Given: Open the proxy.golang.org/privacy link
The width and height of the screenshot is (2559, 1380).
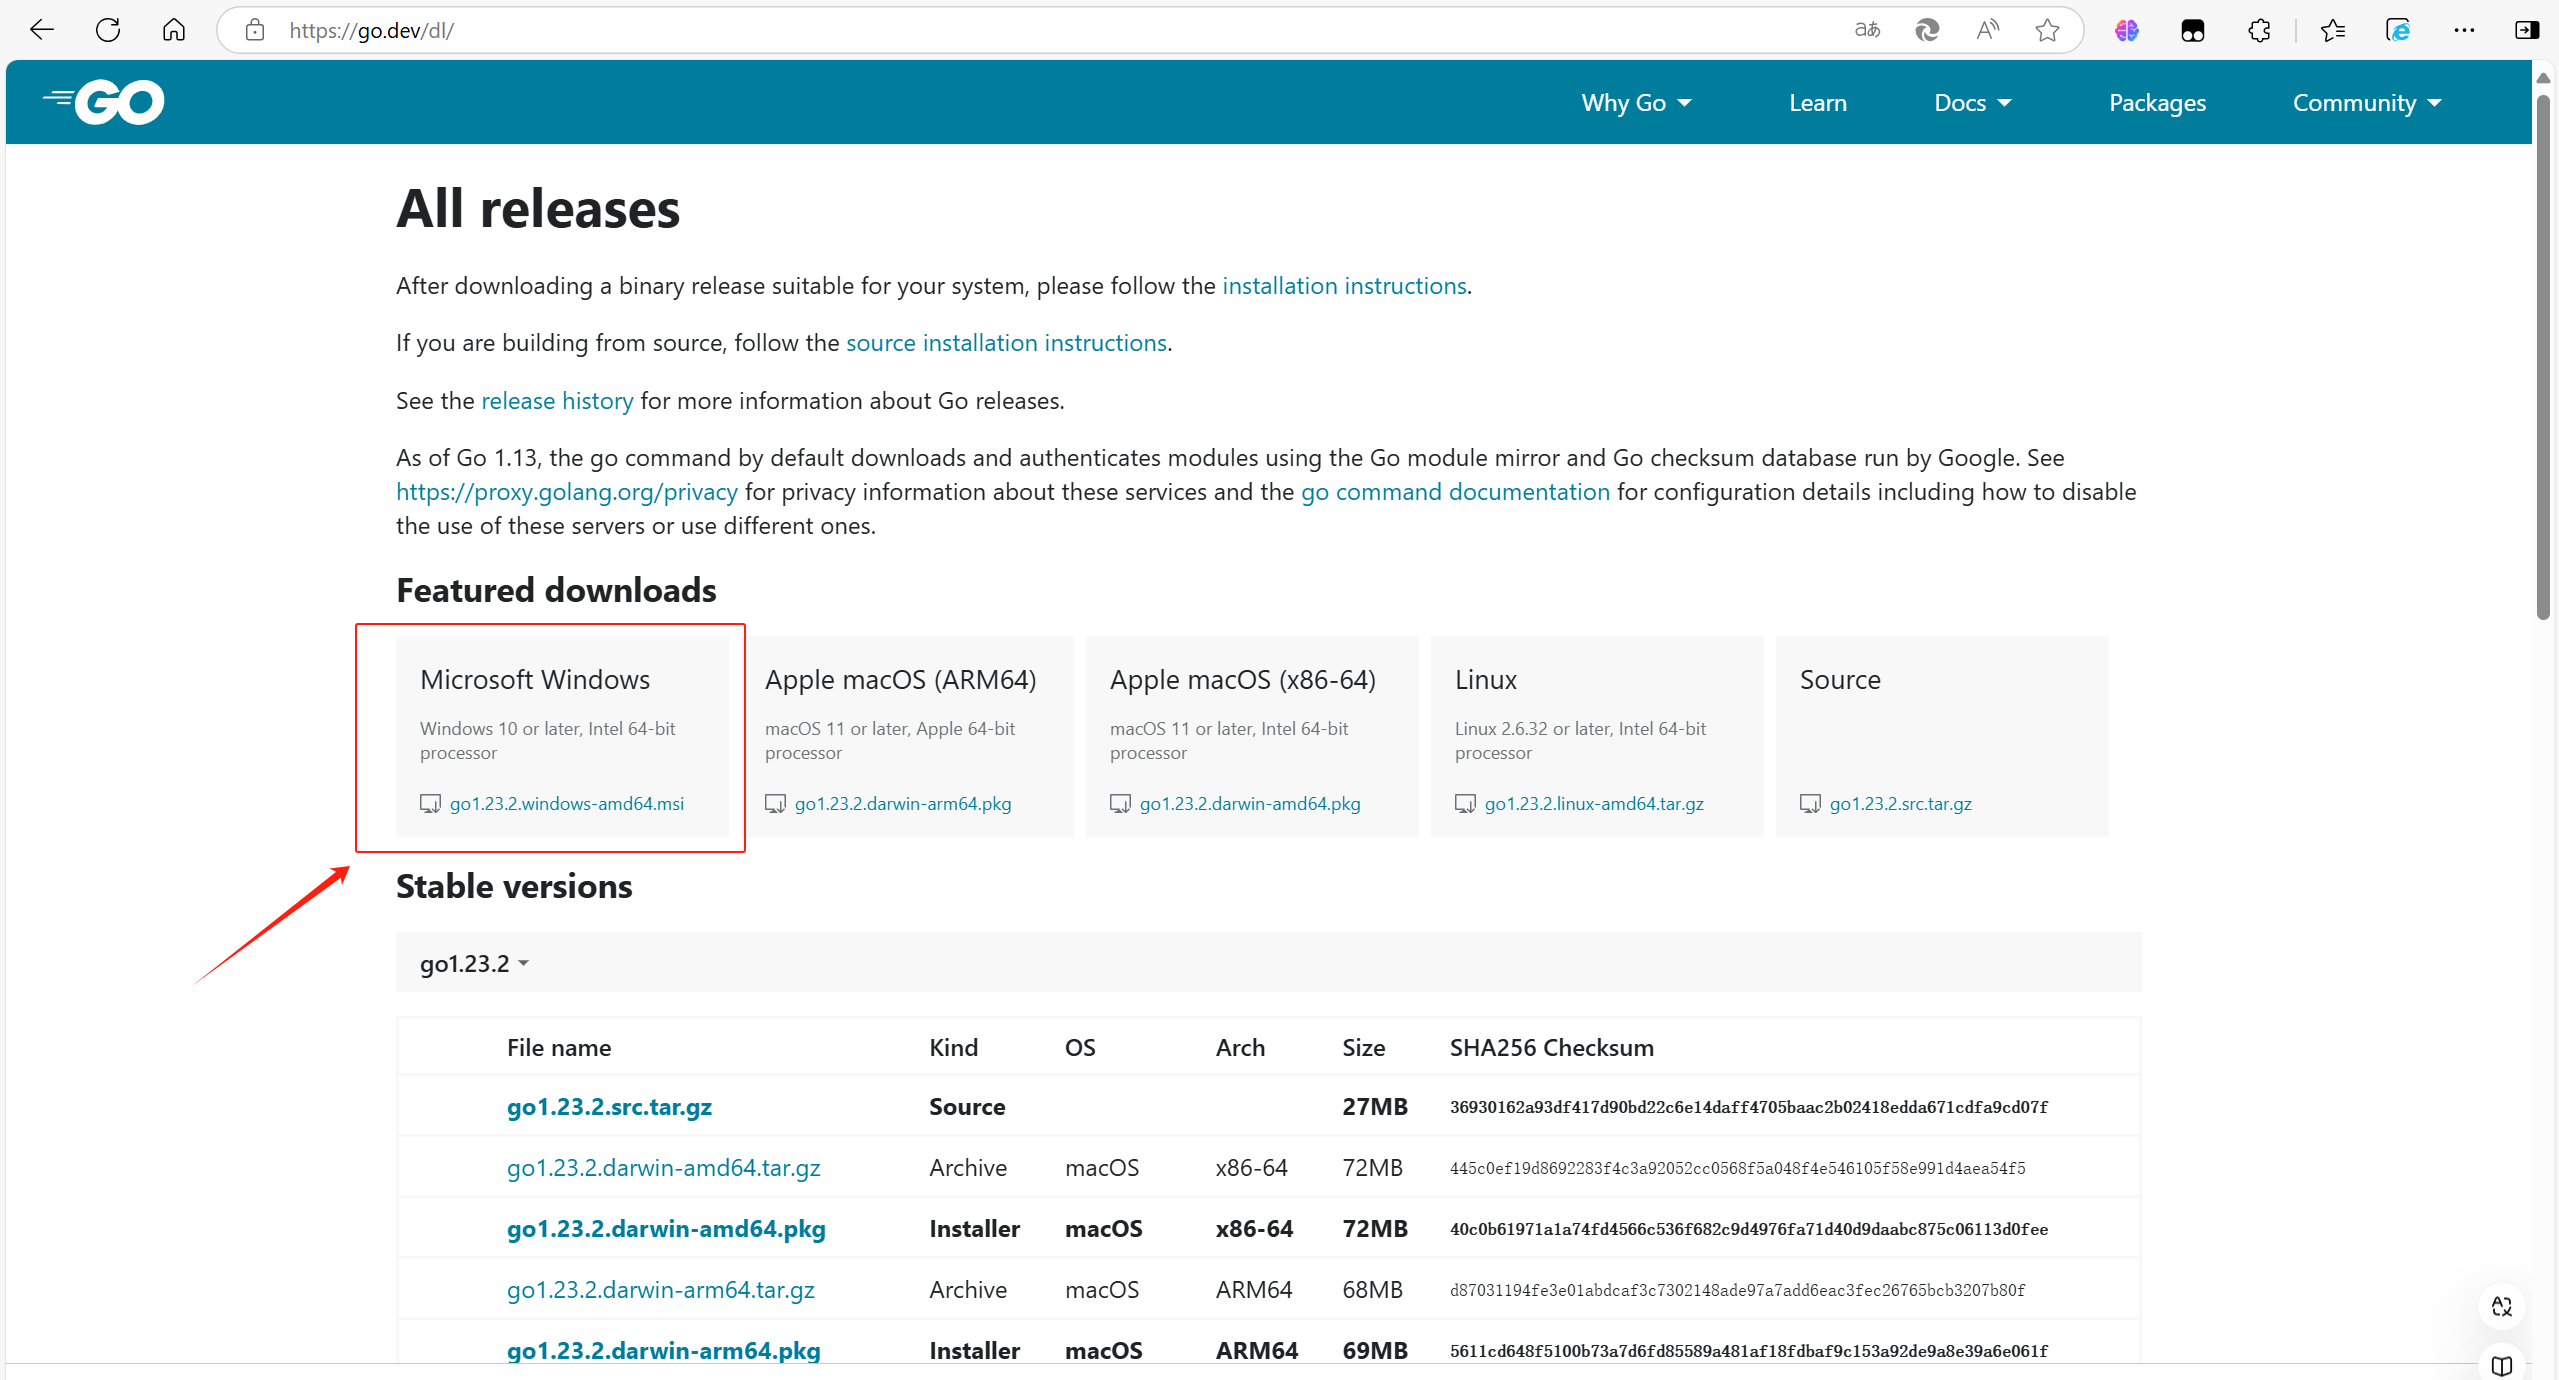Looking at the screenshot, I should (567, 492).
